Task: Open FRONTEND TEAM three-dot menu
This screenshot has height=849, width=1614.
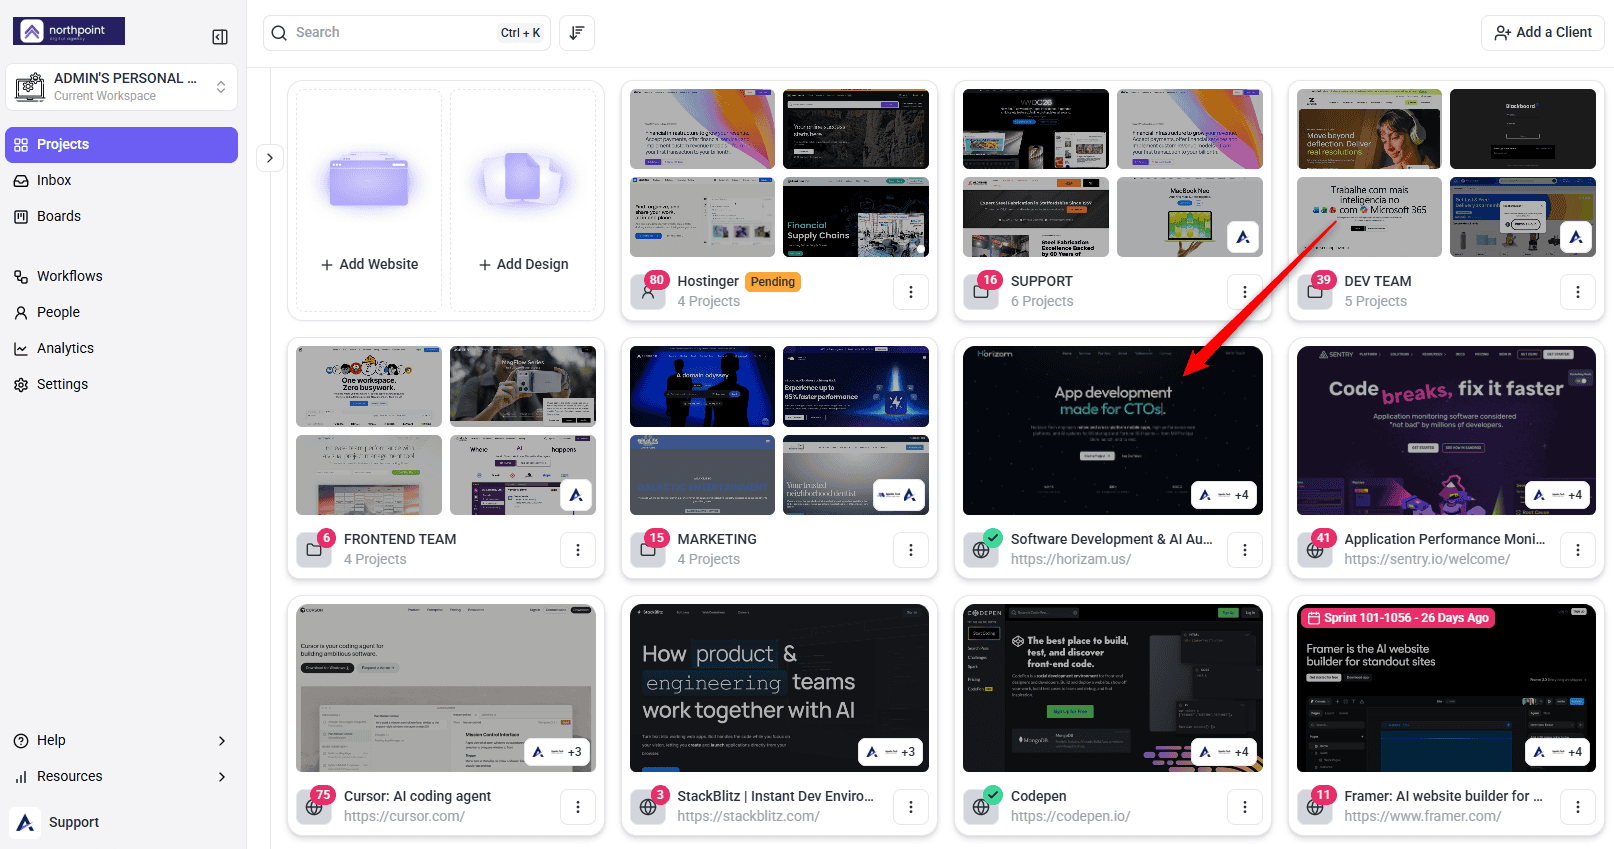Action: point(577,550)
